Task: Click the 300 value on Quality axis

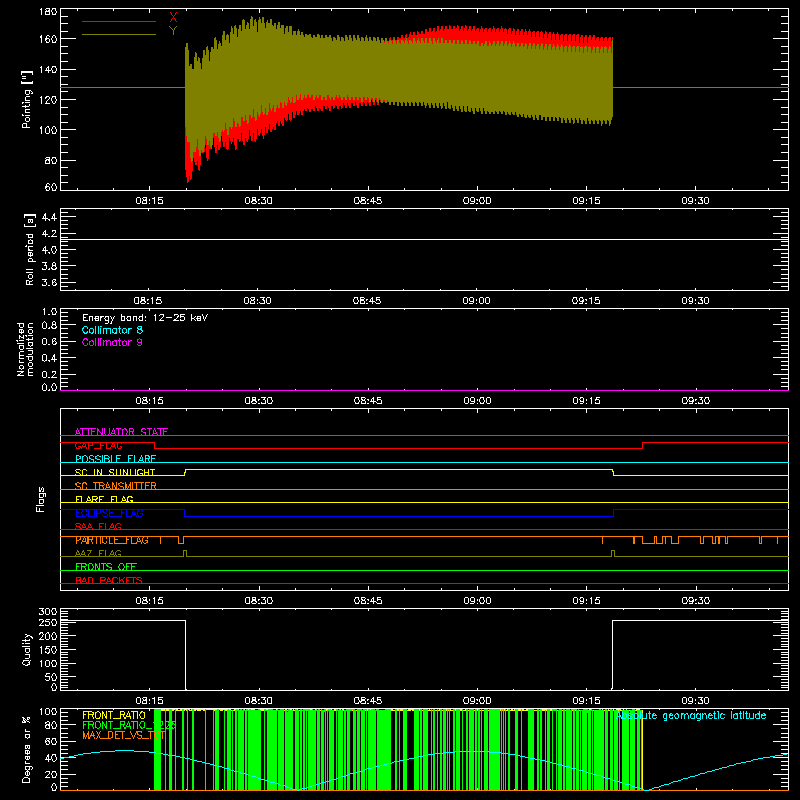Action: pyautogui.click(x=48, y=612)
